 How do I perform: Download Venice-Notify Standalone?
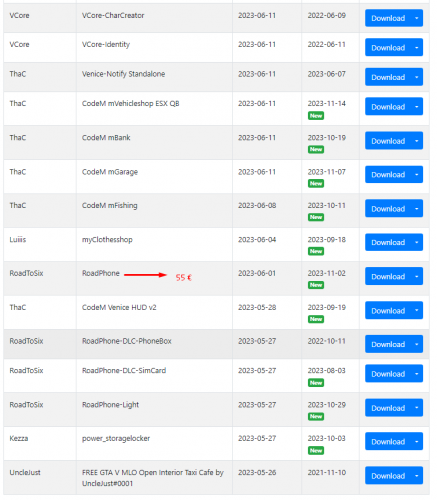(x=388, y=77)
